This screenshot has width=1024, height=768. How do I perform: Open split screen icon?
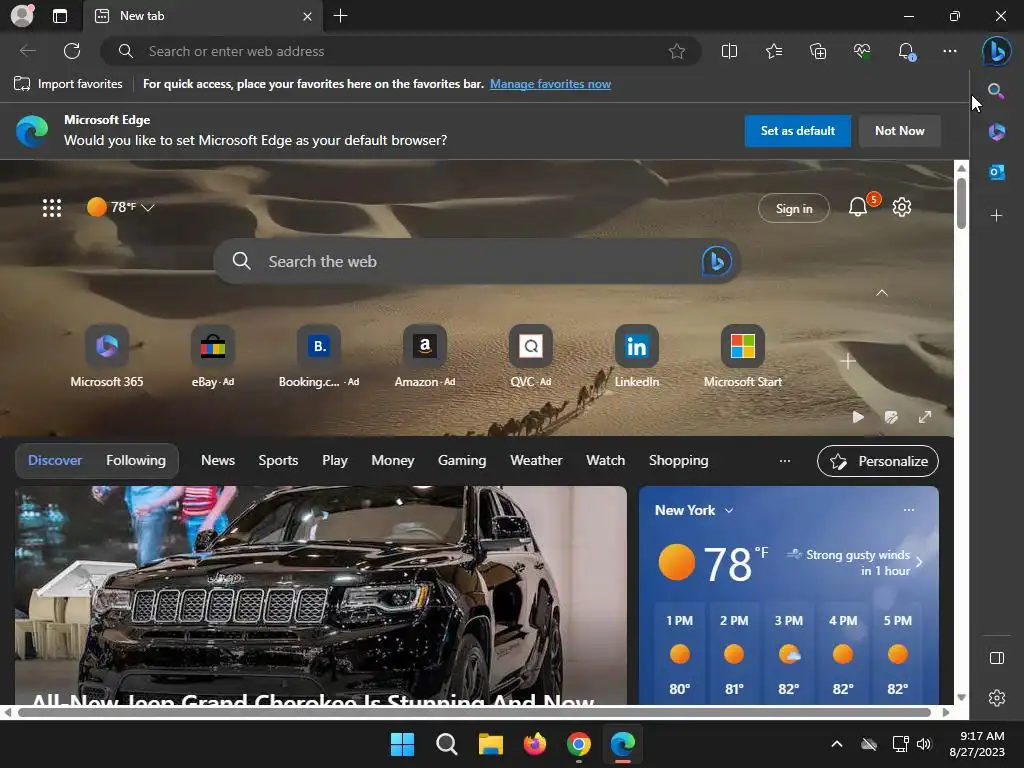tap(729, 51)
